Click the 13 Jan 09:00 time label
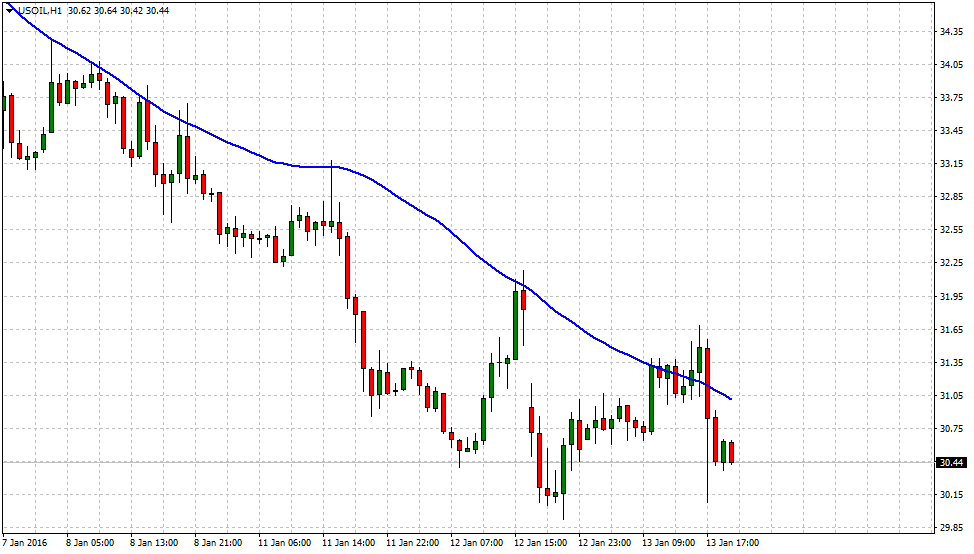Image resolution: width=974 pixels, height=554 pixels. click(668, 543)
